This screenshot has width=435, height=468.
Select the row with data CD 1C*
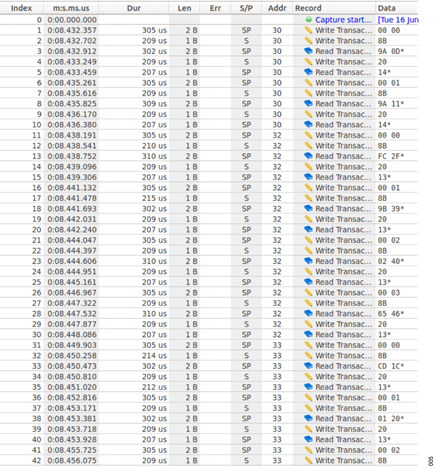point(209,366)
